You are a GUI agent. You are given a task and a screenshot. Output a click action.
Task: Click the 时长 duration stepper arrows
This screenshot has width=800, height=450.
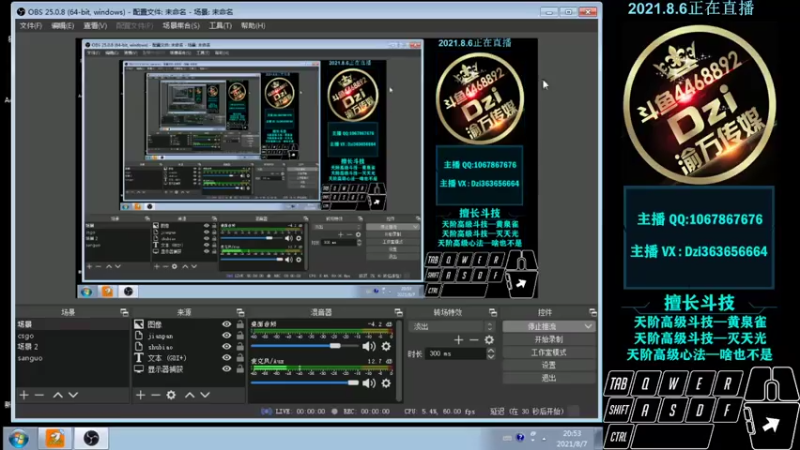490,354
